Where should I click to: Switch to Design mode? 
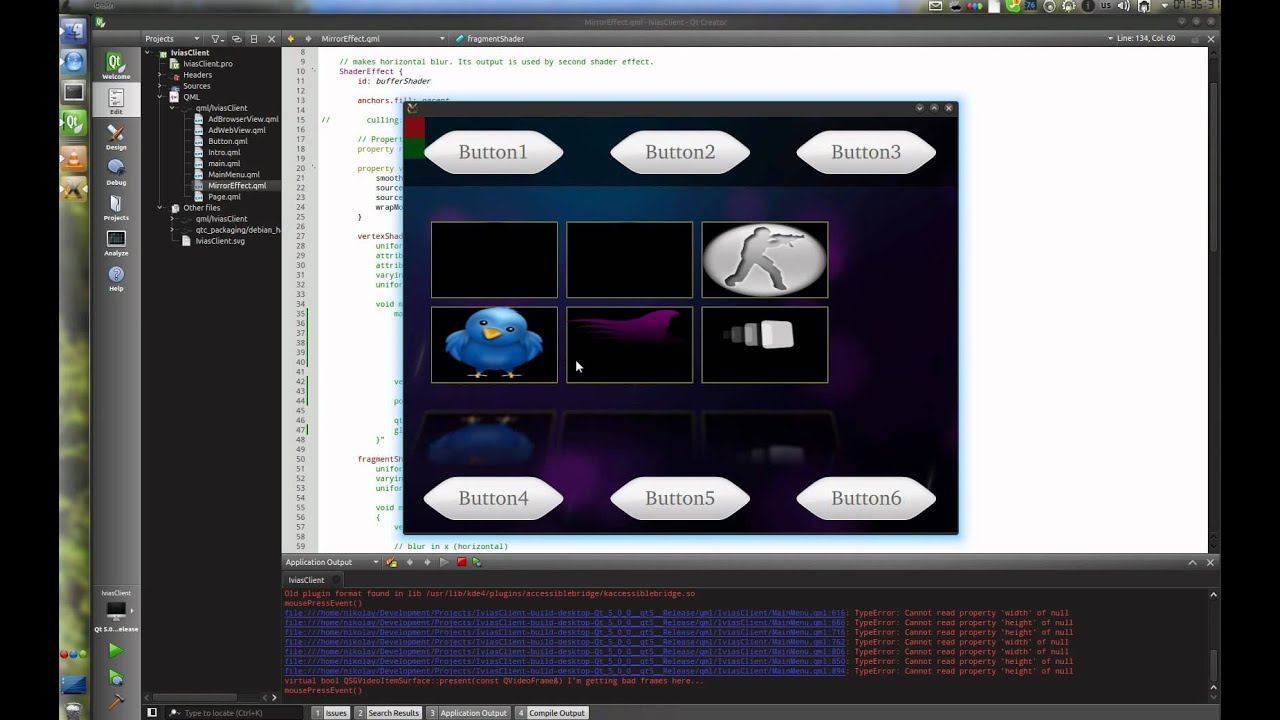[x=116, y=137]
